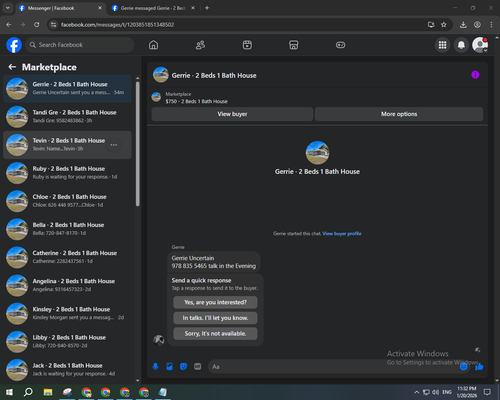Send quick reply 'Sorry, it's not available.'
Image resolution: width=500 pixels, height=400 pixels.
pos(215,333)
